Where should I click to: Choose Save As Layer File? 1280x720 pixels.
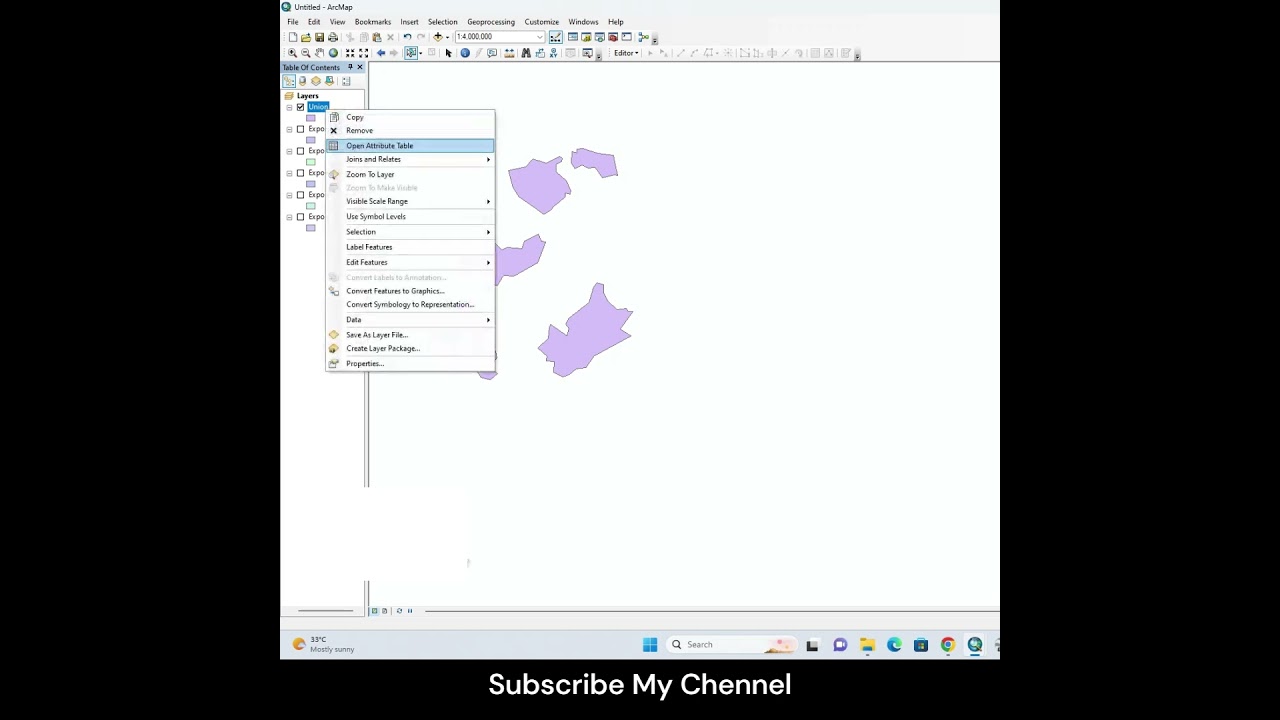pos(410,335)
